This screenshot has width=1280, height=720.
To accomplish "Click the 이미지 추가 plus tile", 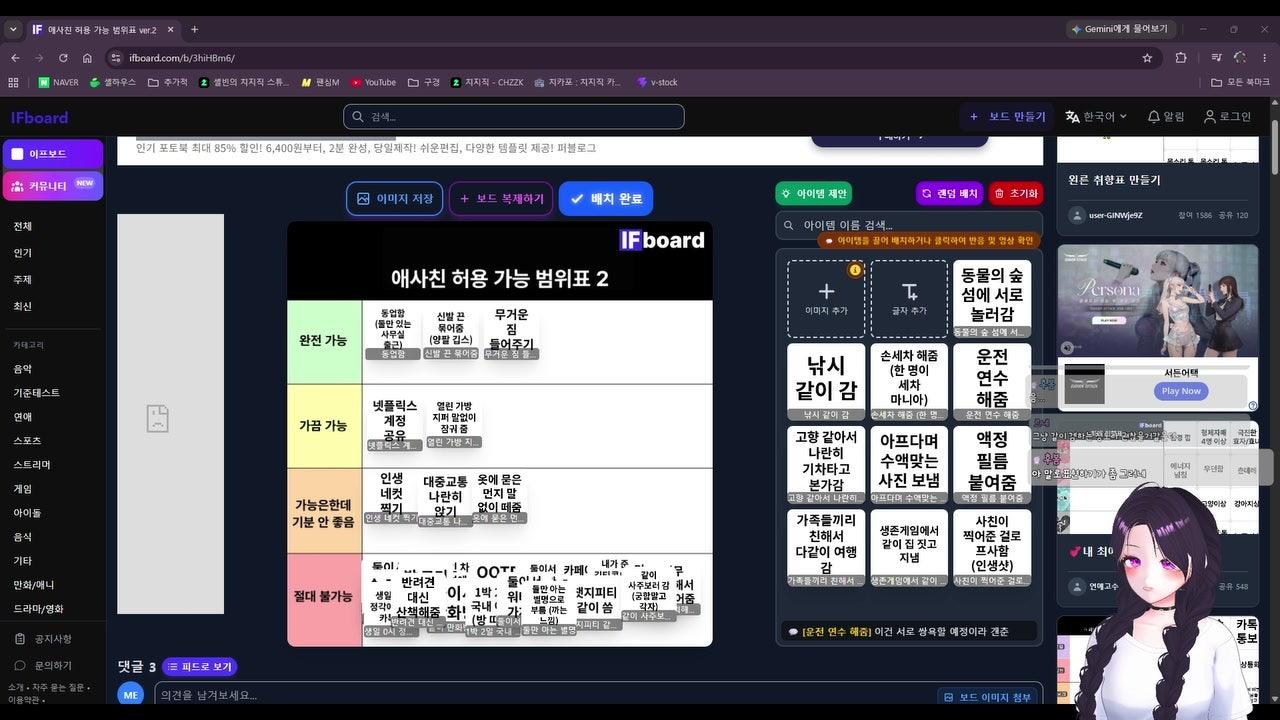I will (x=826, y=299).
